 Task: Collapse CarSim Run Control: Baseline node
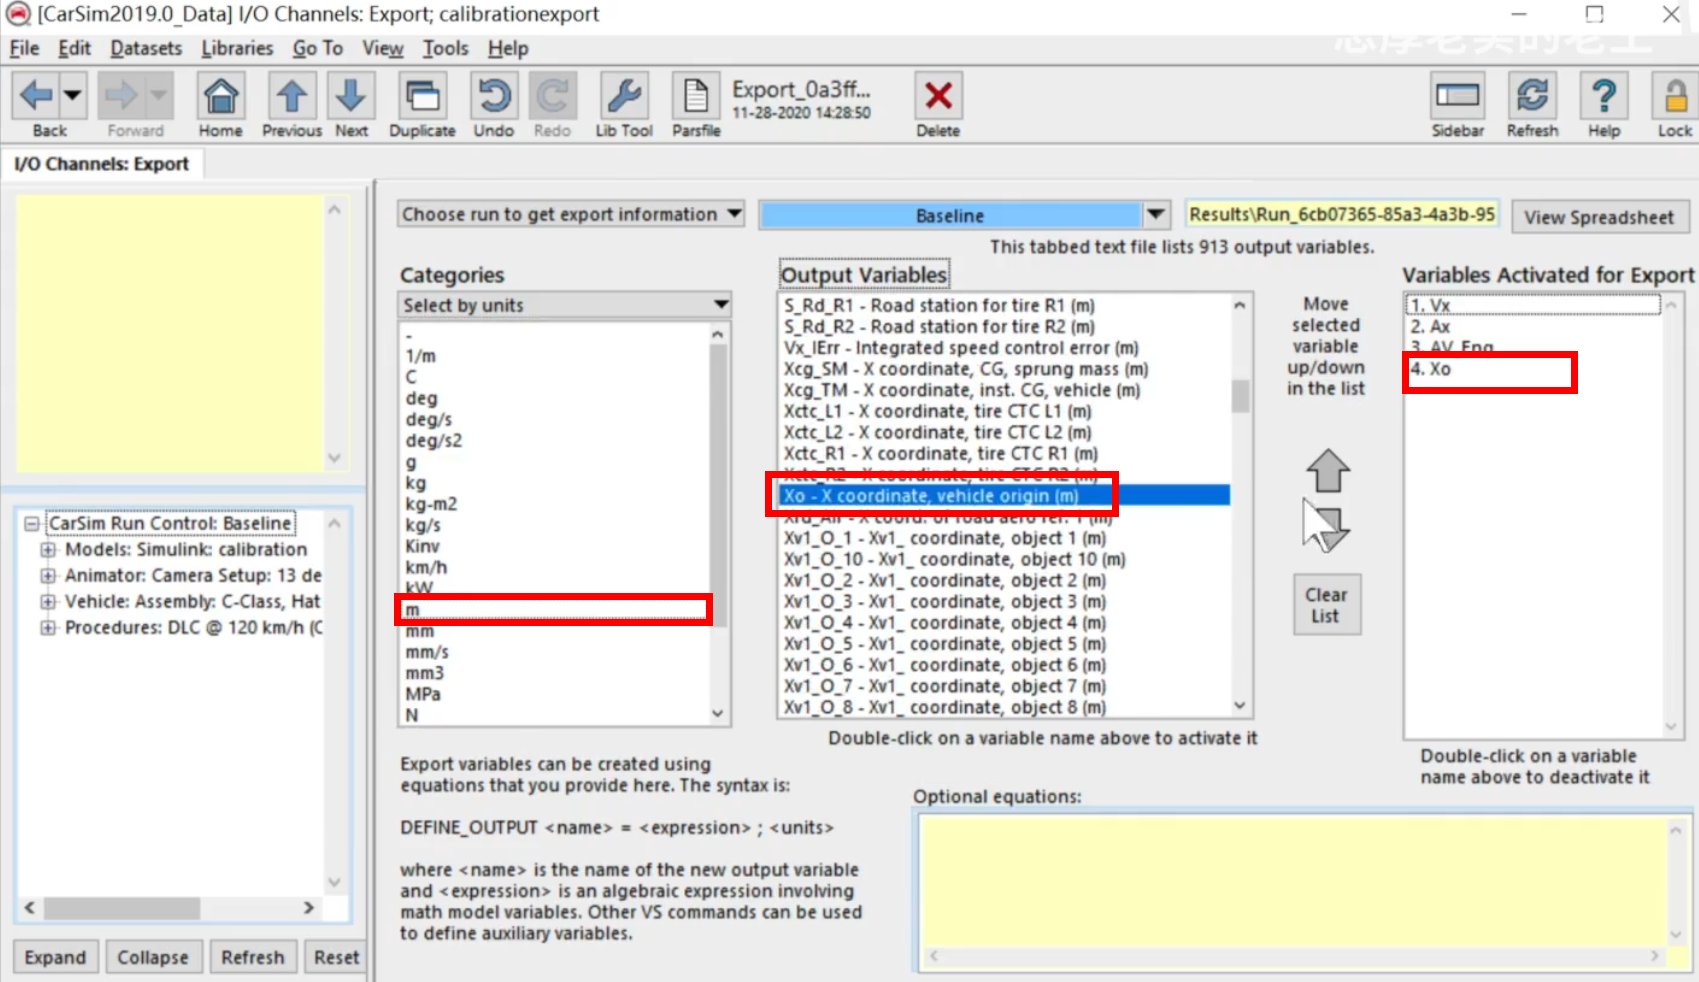coord(32,523)
